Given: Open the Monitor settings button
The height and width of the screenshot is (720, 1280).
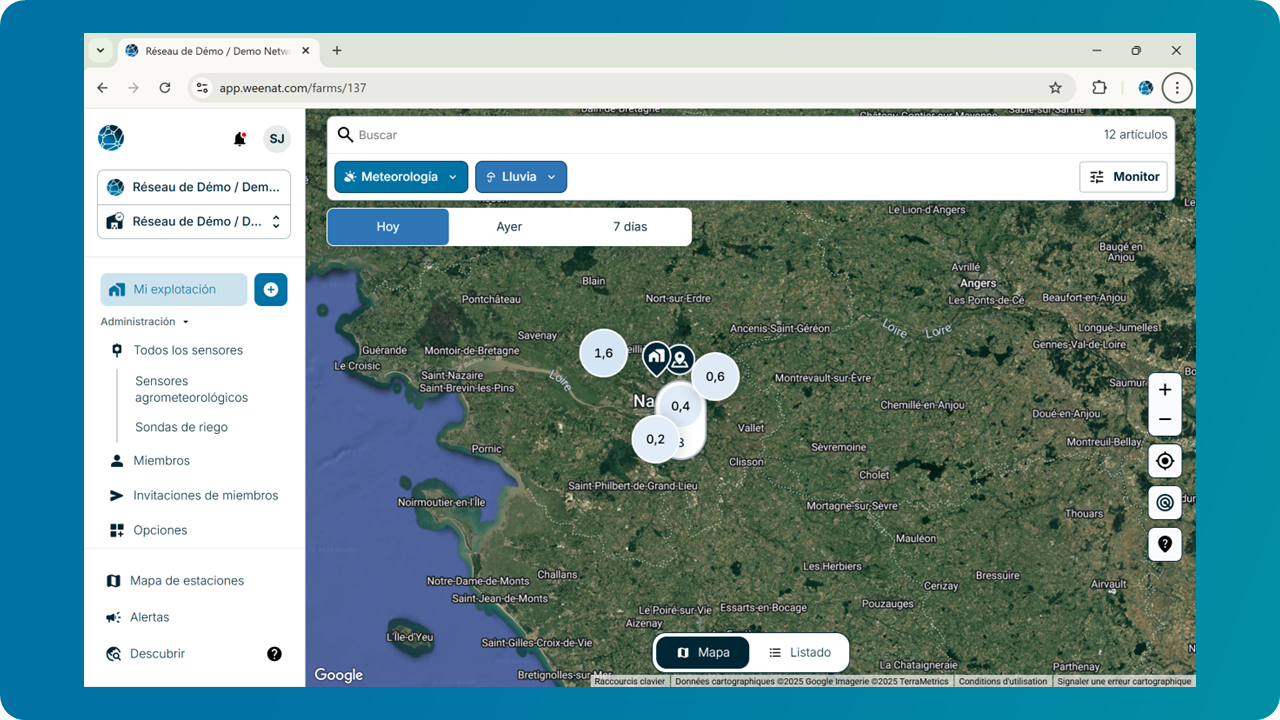Looking at the screenshot, I should click(x=1124, y=177).
